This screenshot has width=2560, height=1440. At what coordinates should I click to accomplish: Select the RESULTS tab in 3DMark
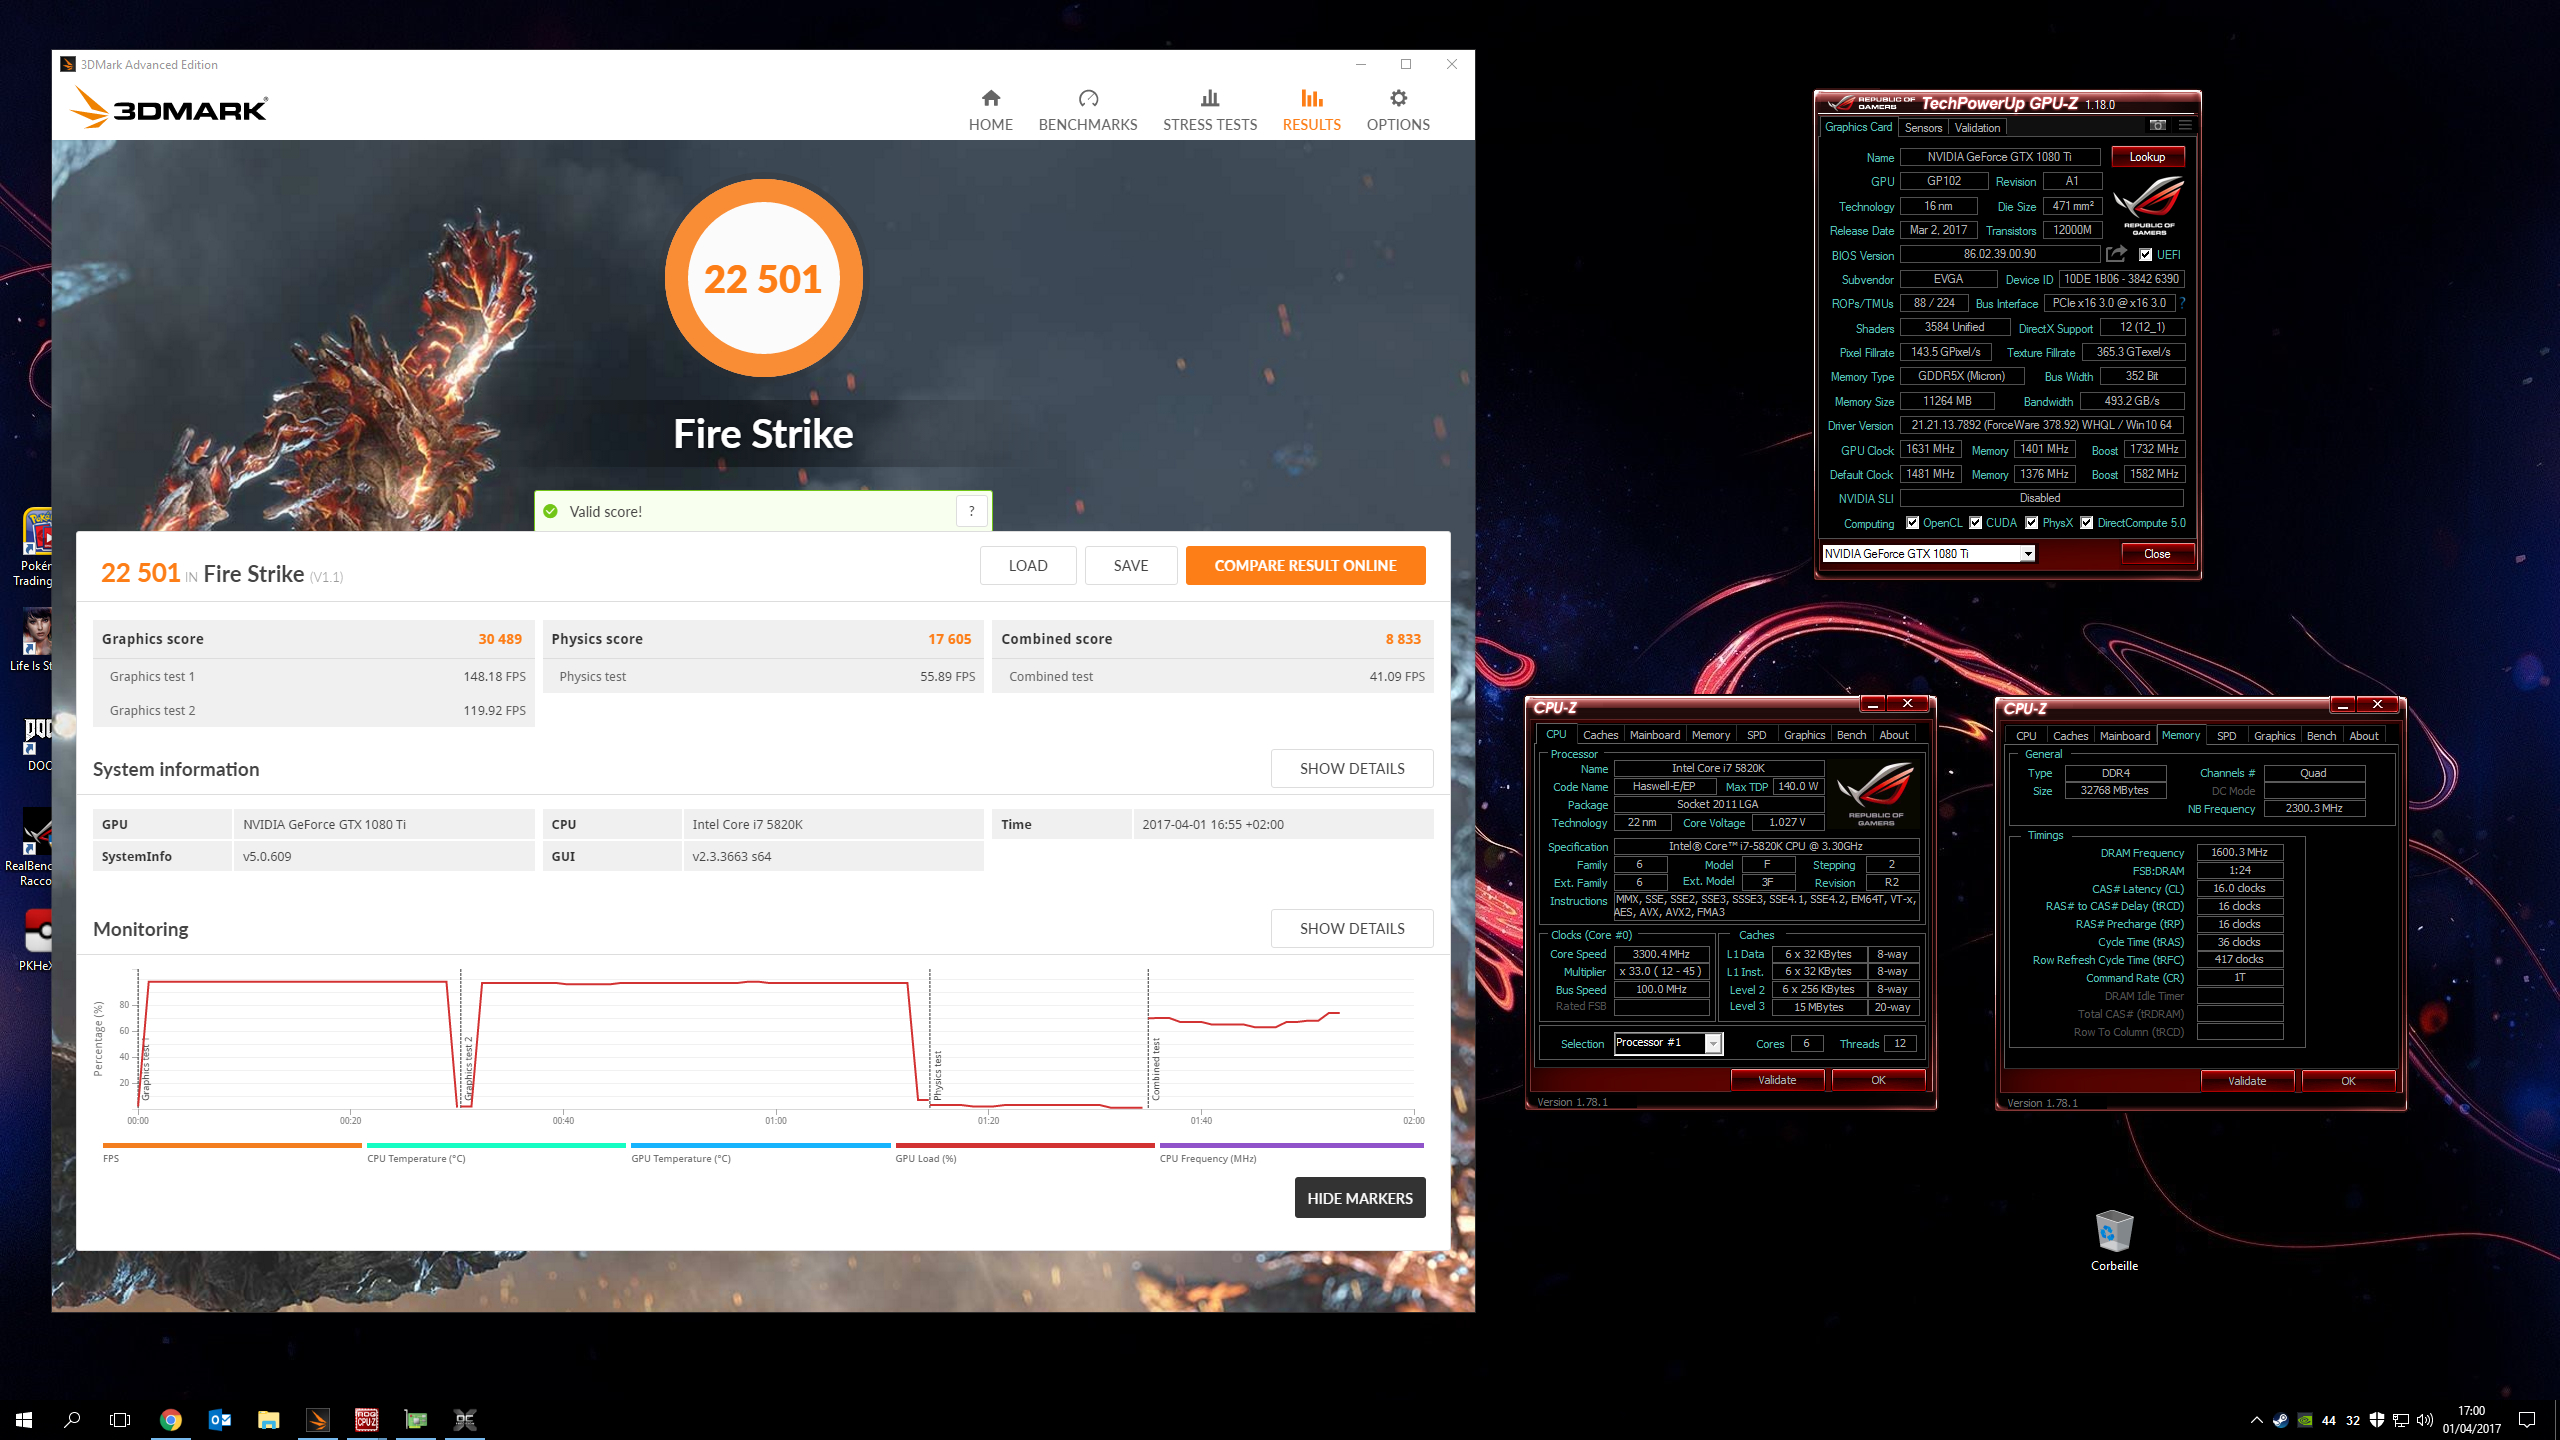tap(1311, 110)
